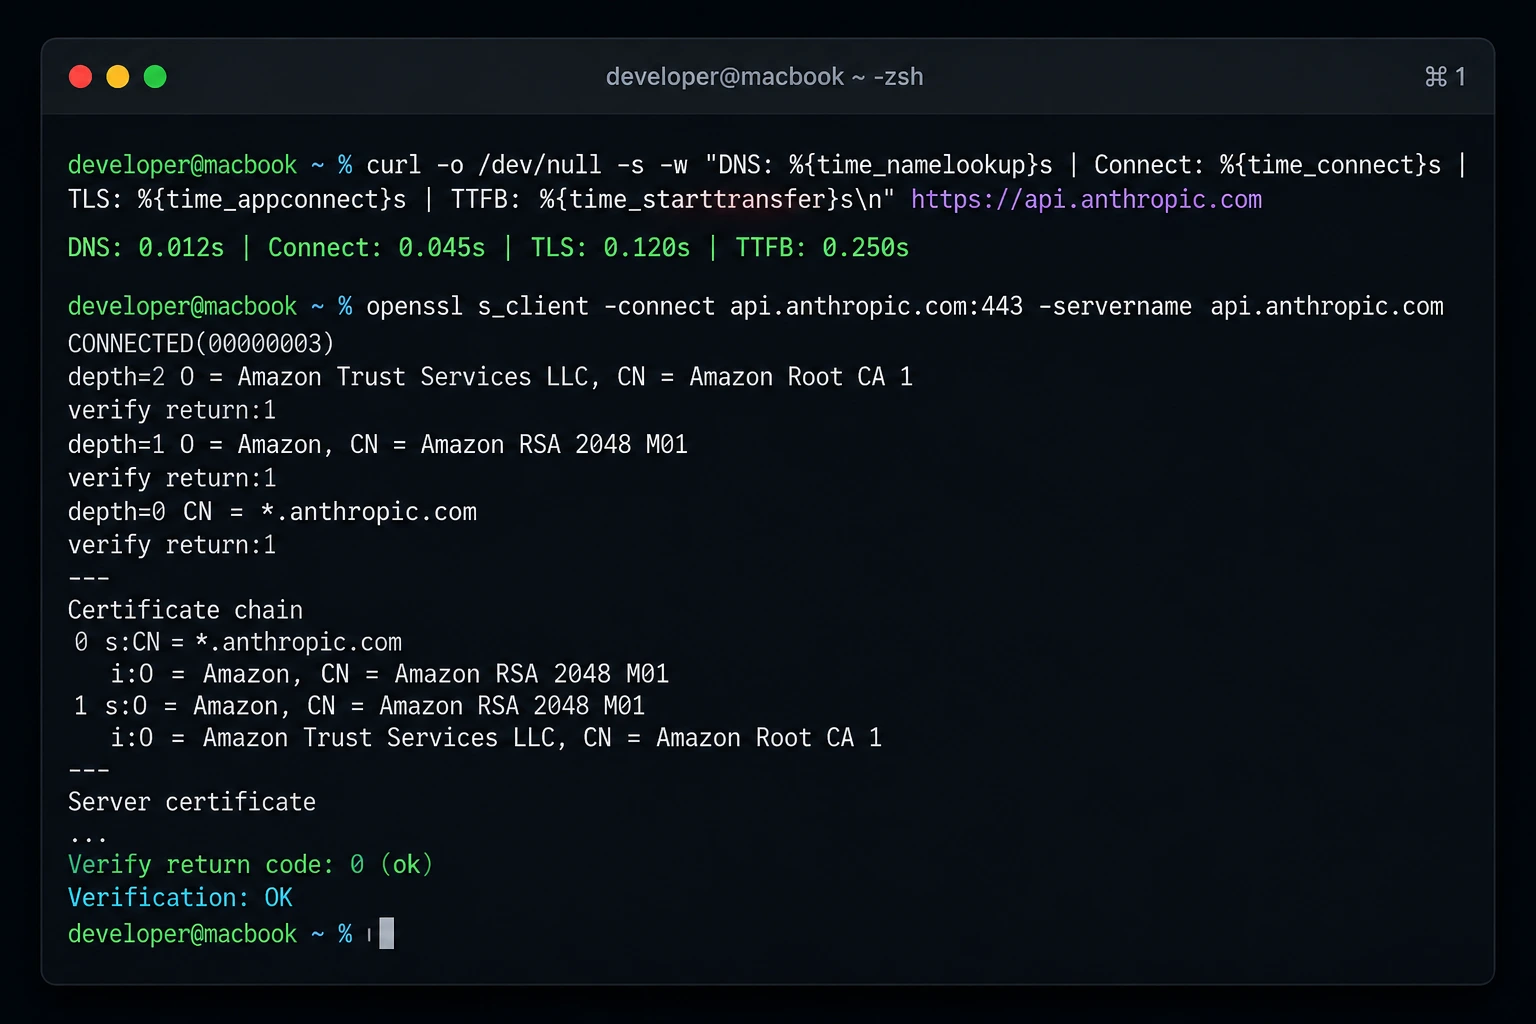The width and height of the screenshot is (1536, 1024).
Task: Click the 'TTFB: 0.250s' timing value
Action: click(x=822, y=247)
